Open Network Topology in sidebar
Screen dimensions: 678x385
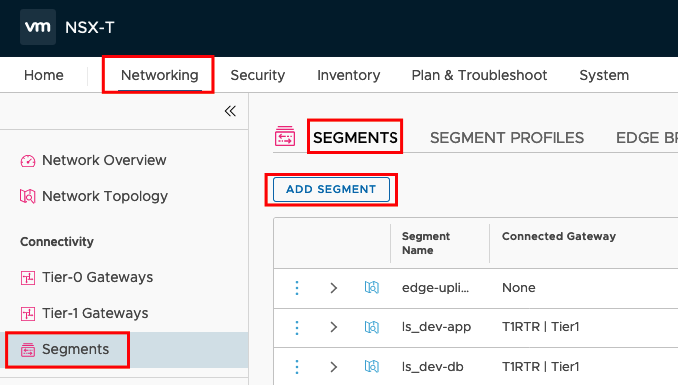(105, 196)
